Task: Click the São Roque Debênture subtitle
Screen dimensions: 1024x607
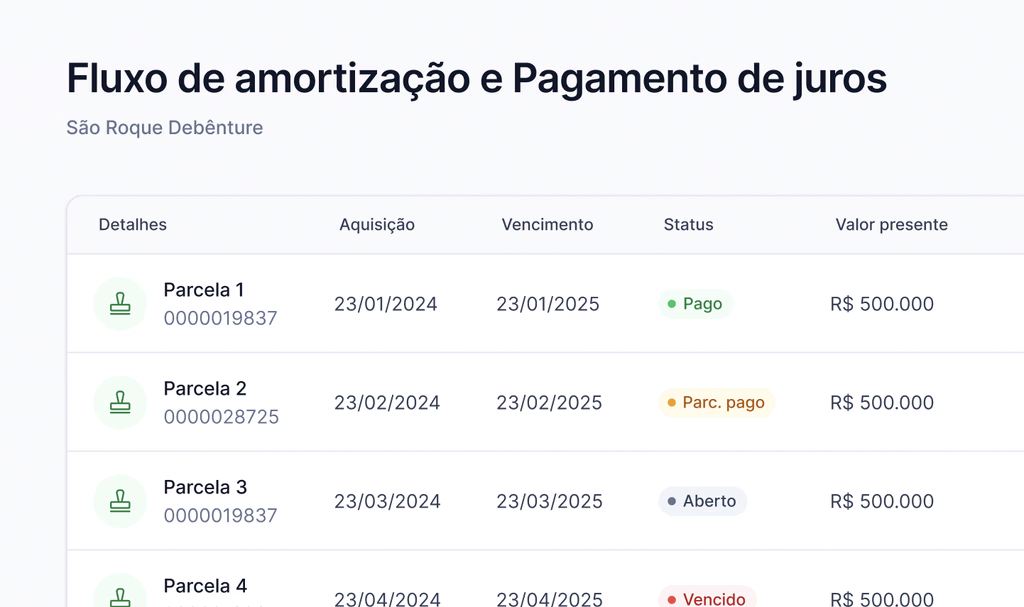Action: [165, 128]
